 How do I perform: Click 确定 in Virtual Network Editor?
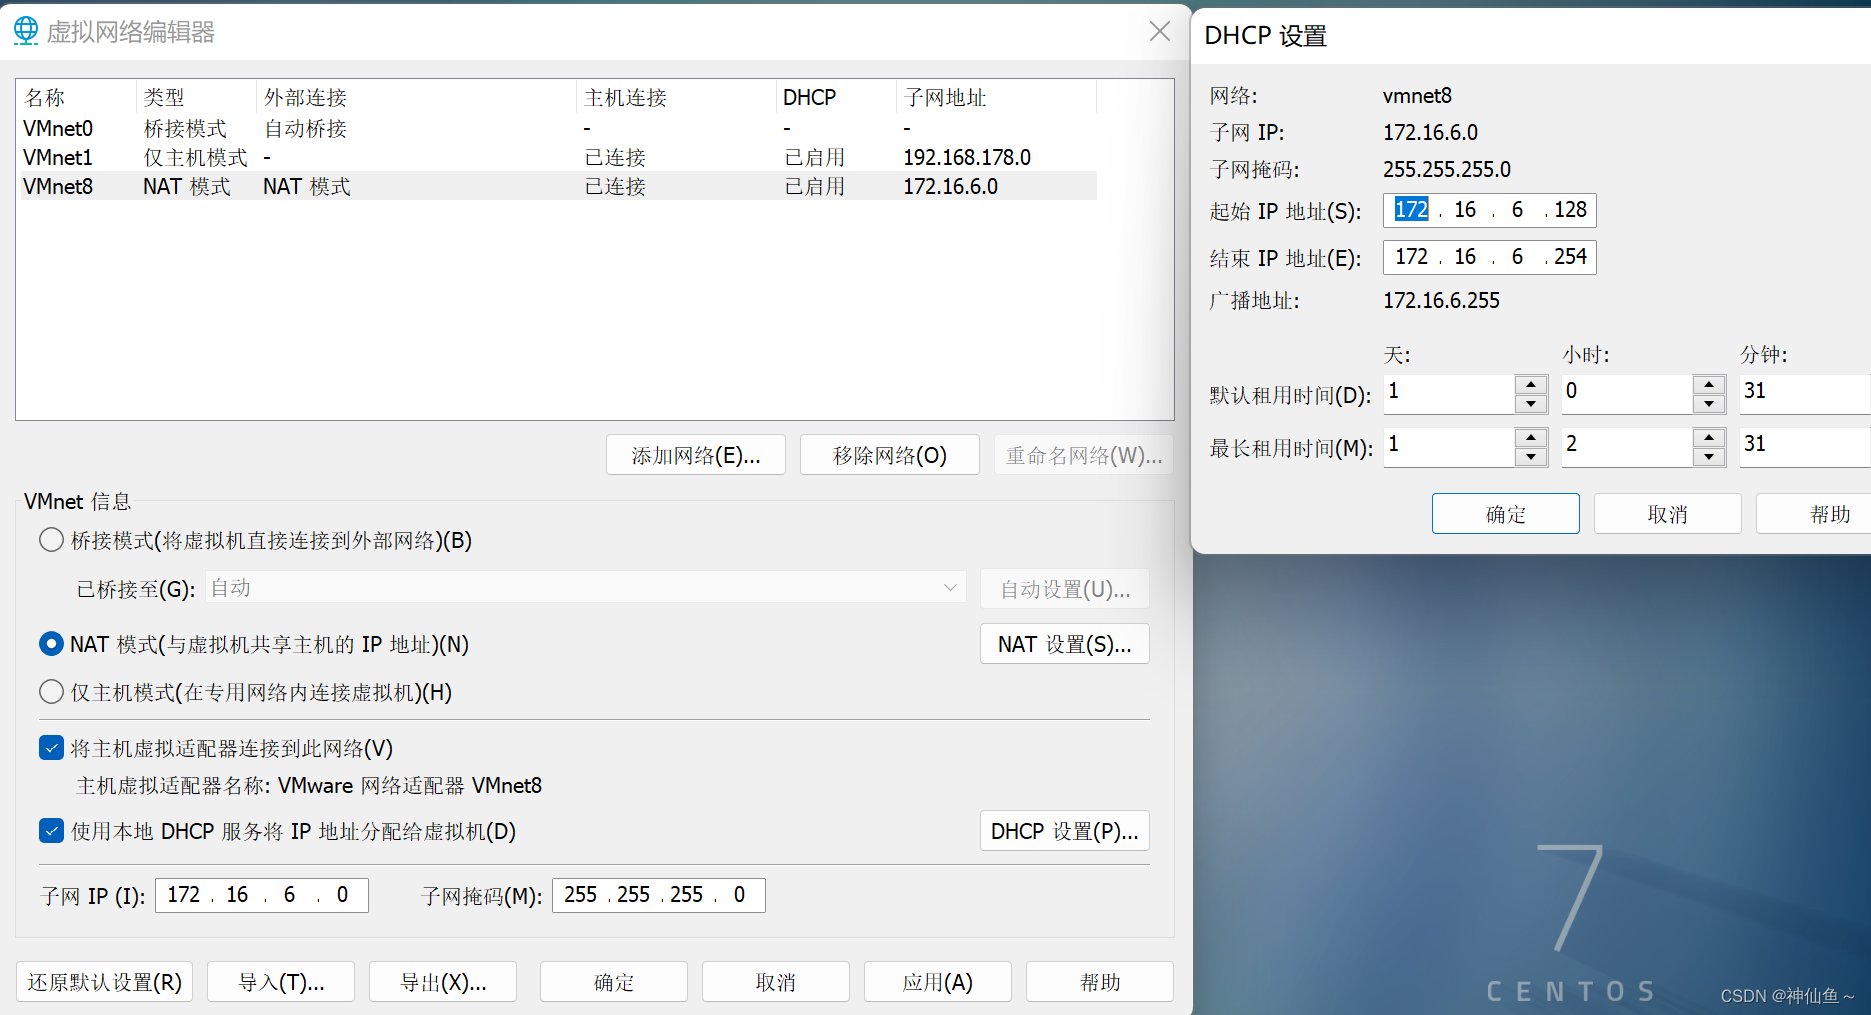click(614, 982)
